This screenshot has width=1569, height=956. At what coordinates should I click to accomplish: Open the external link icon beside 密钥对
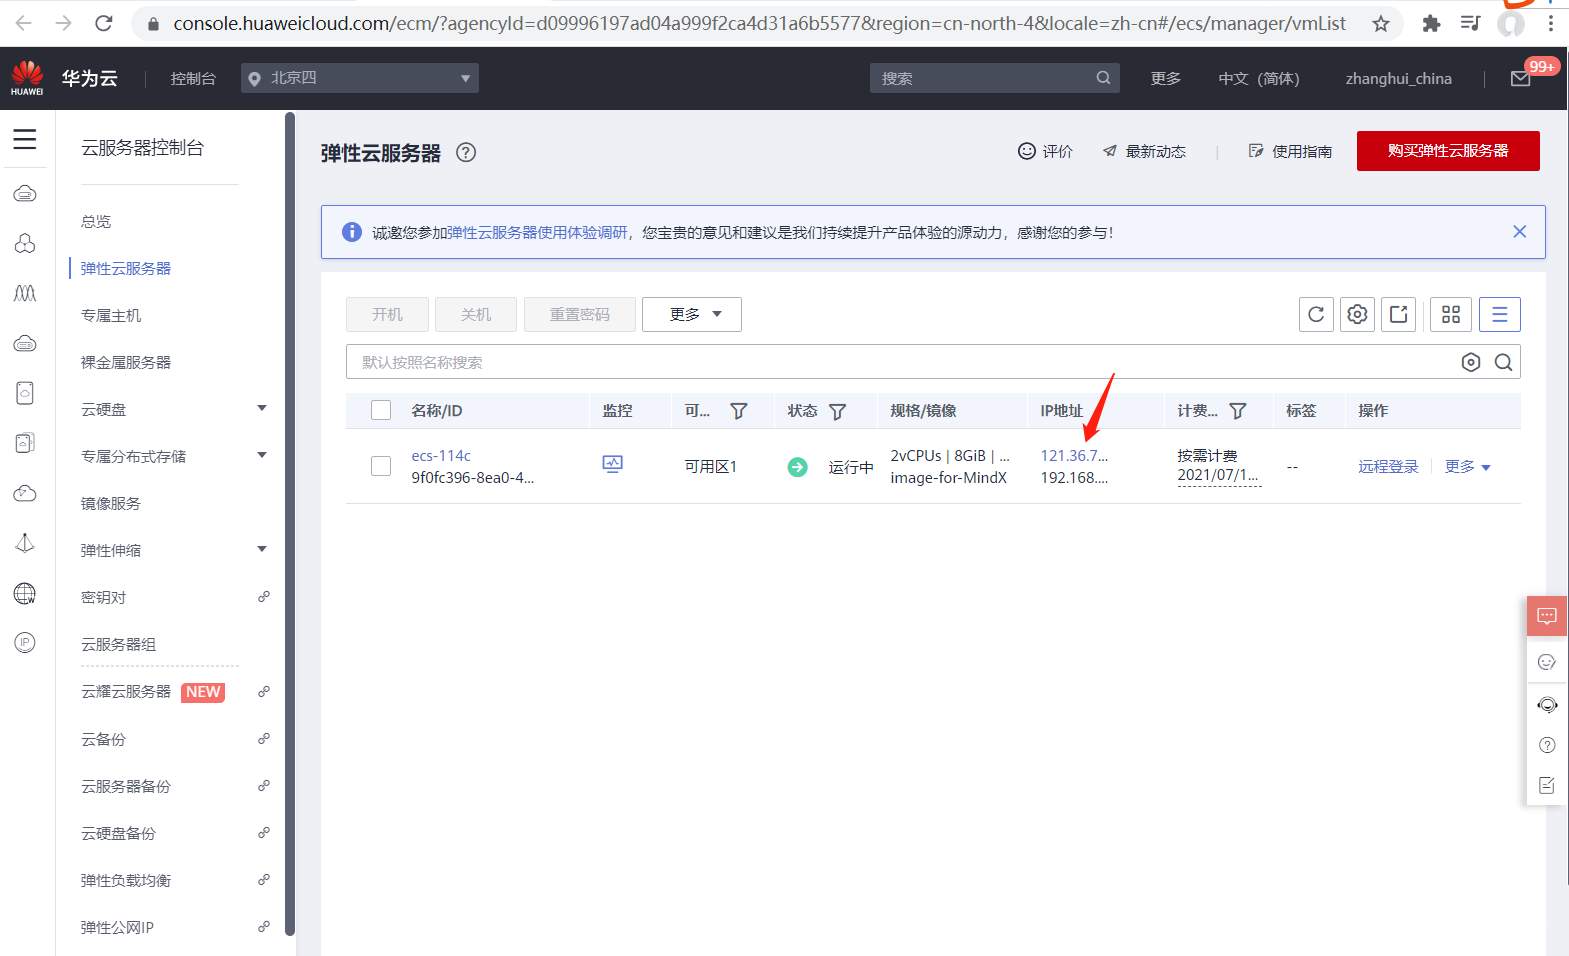(264, 597)
